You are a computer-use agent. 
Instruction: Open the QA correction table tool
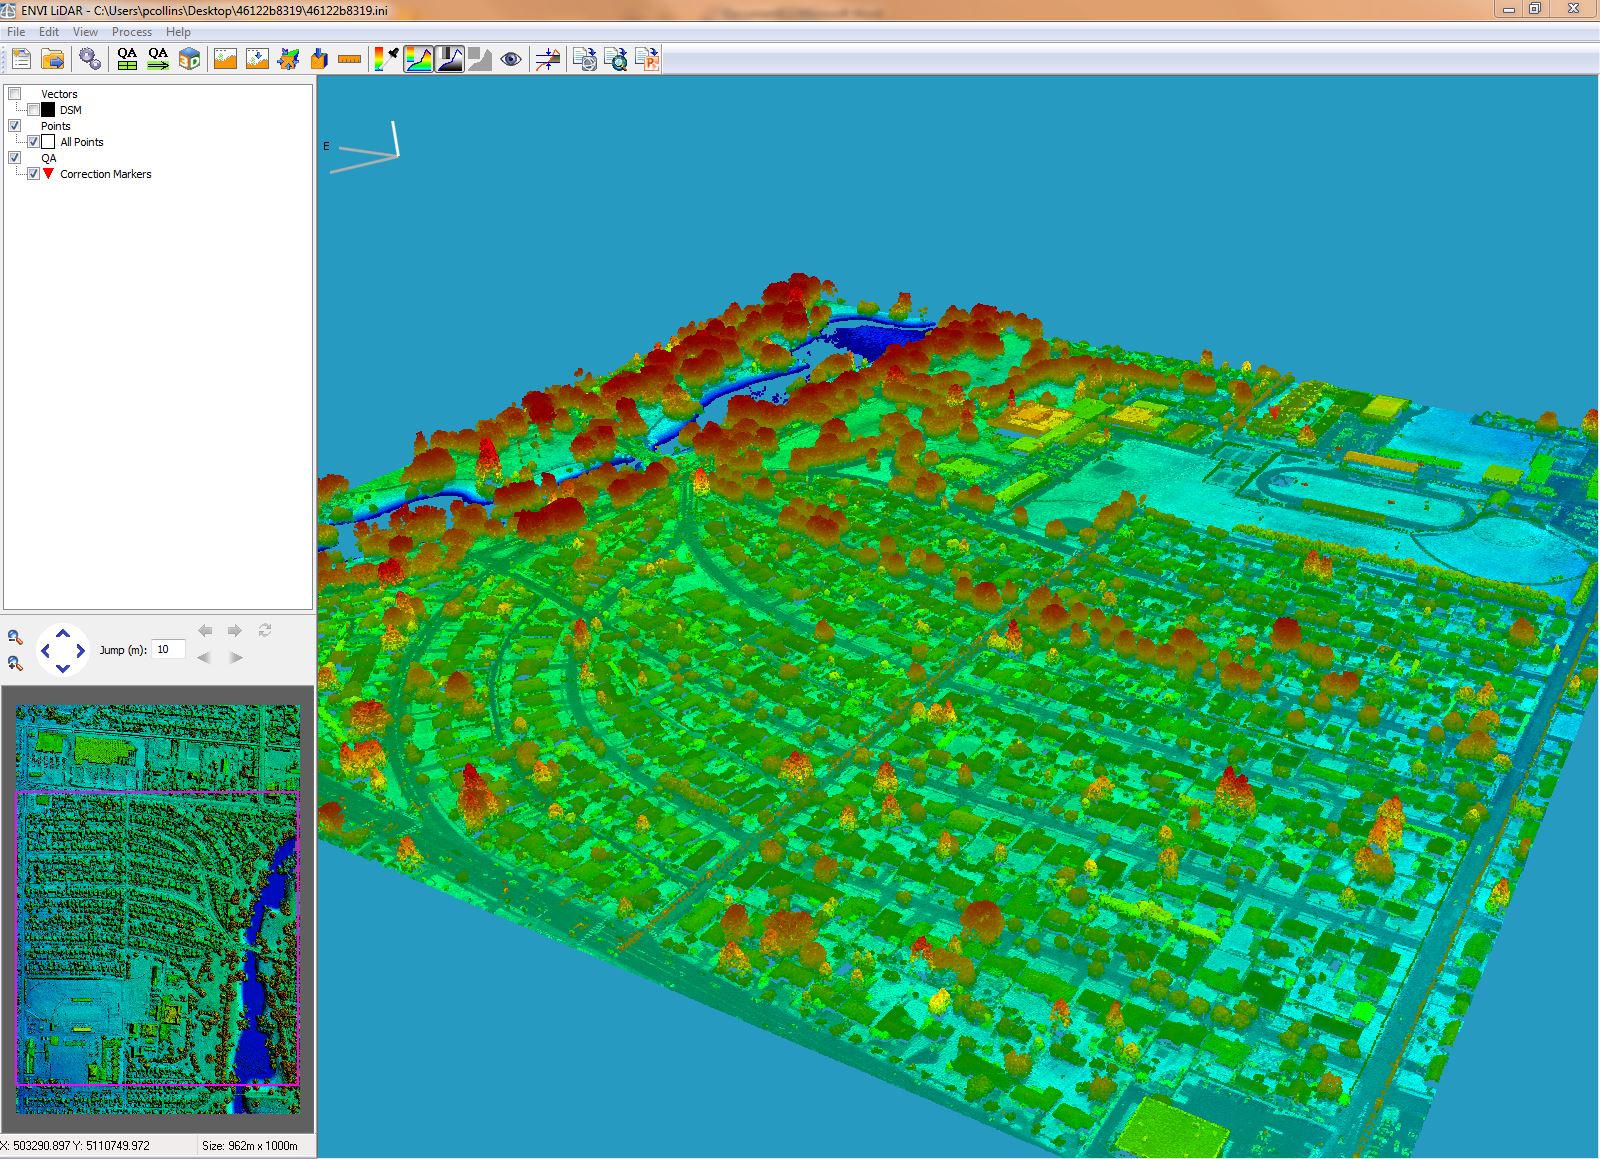tap(126, 59)
